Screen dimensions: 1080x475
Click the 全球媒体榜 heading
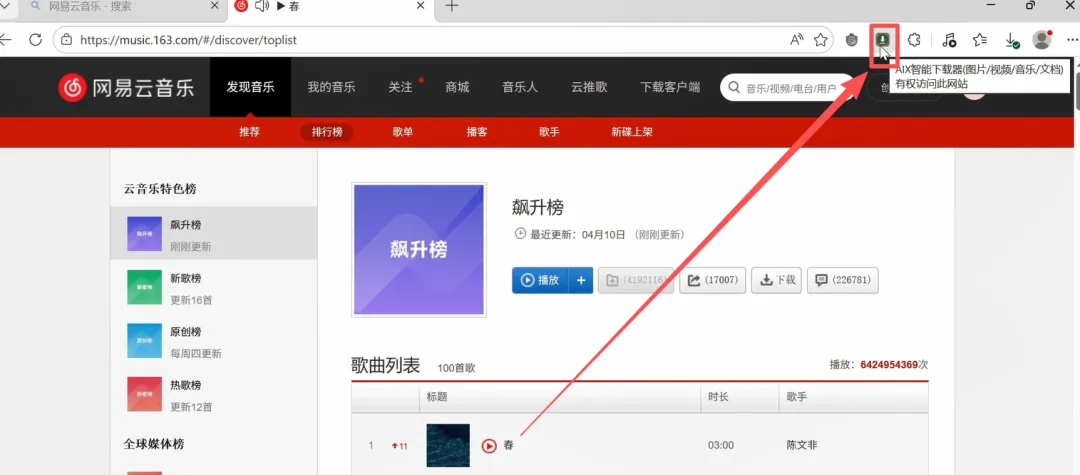[x=154, y=444]
